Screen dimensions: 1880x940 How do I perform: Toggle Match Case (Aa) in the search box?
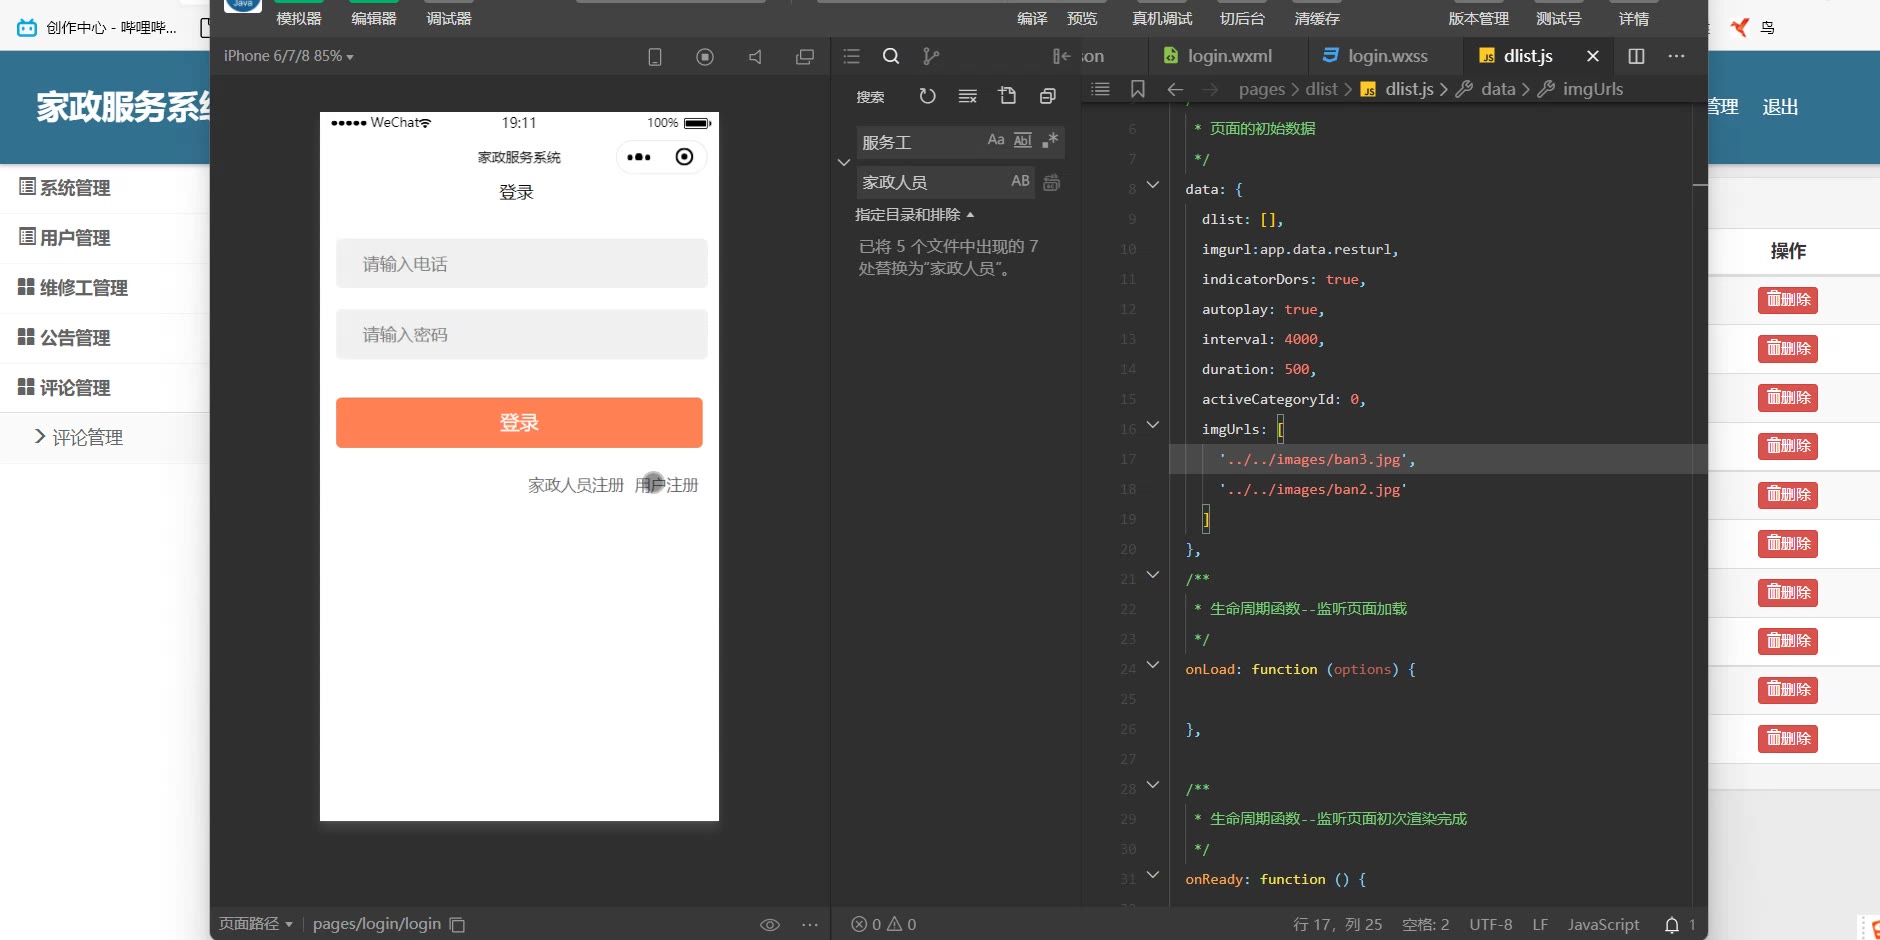point(996,140)
